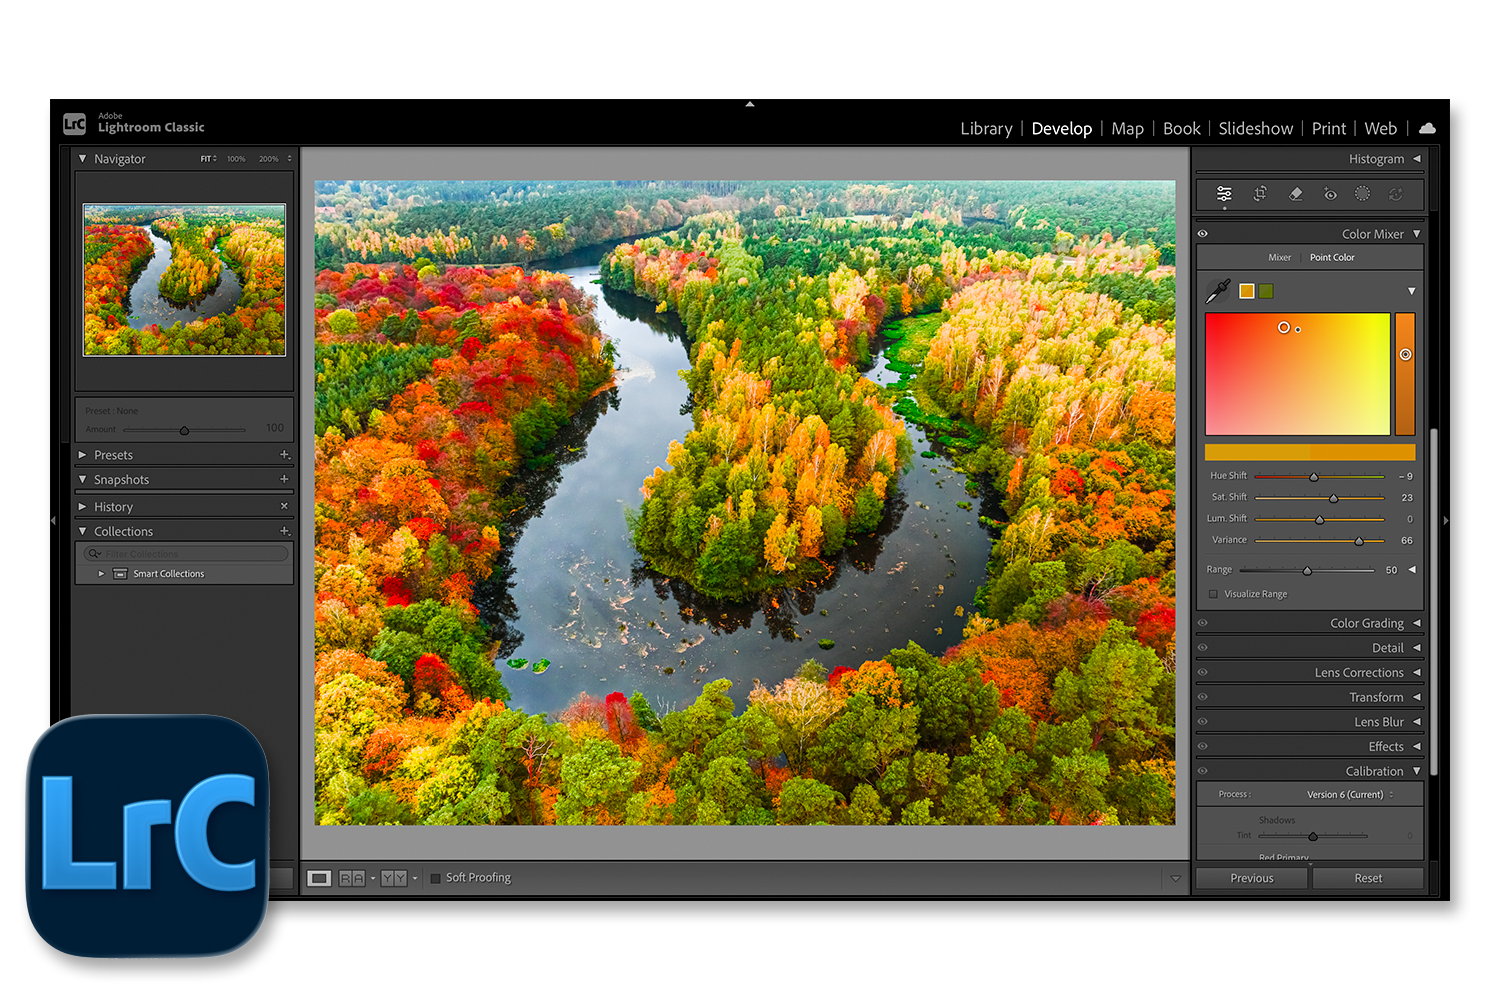Screen dimensions: 1500x1000
Task: Clear History with the X icon
Action: pos(284,507)
